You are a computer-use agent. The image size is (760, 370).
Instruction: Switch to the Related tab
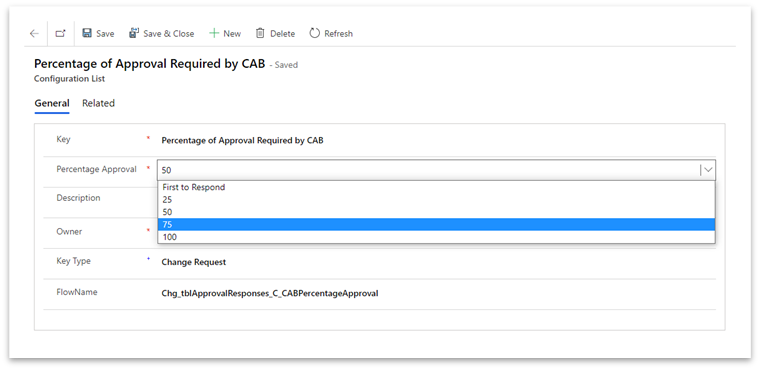98,103
